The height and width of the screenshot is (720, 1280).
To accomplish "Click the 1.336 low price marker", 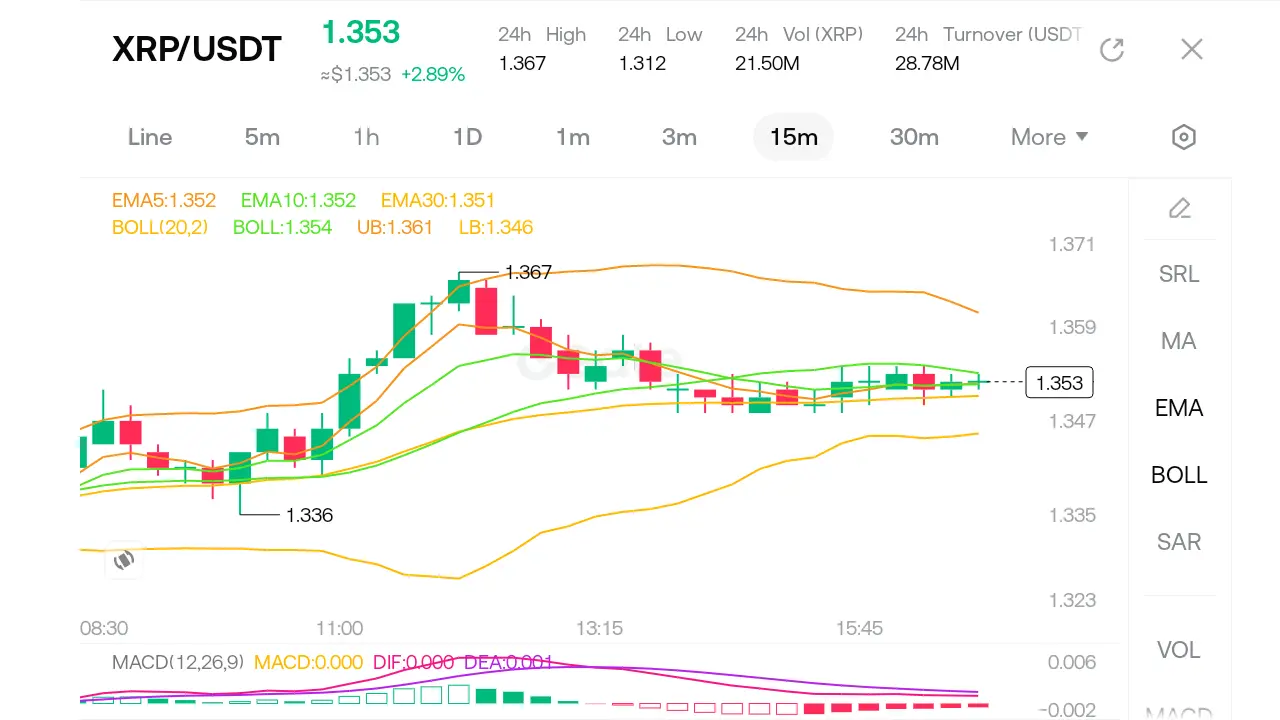I will (309, 515).
